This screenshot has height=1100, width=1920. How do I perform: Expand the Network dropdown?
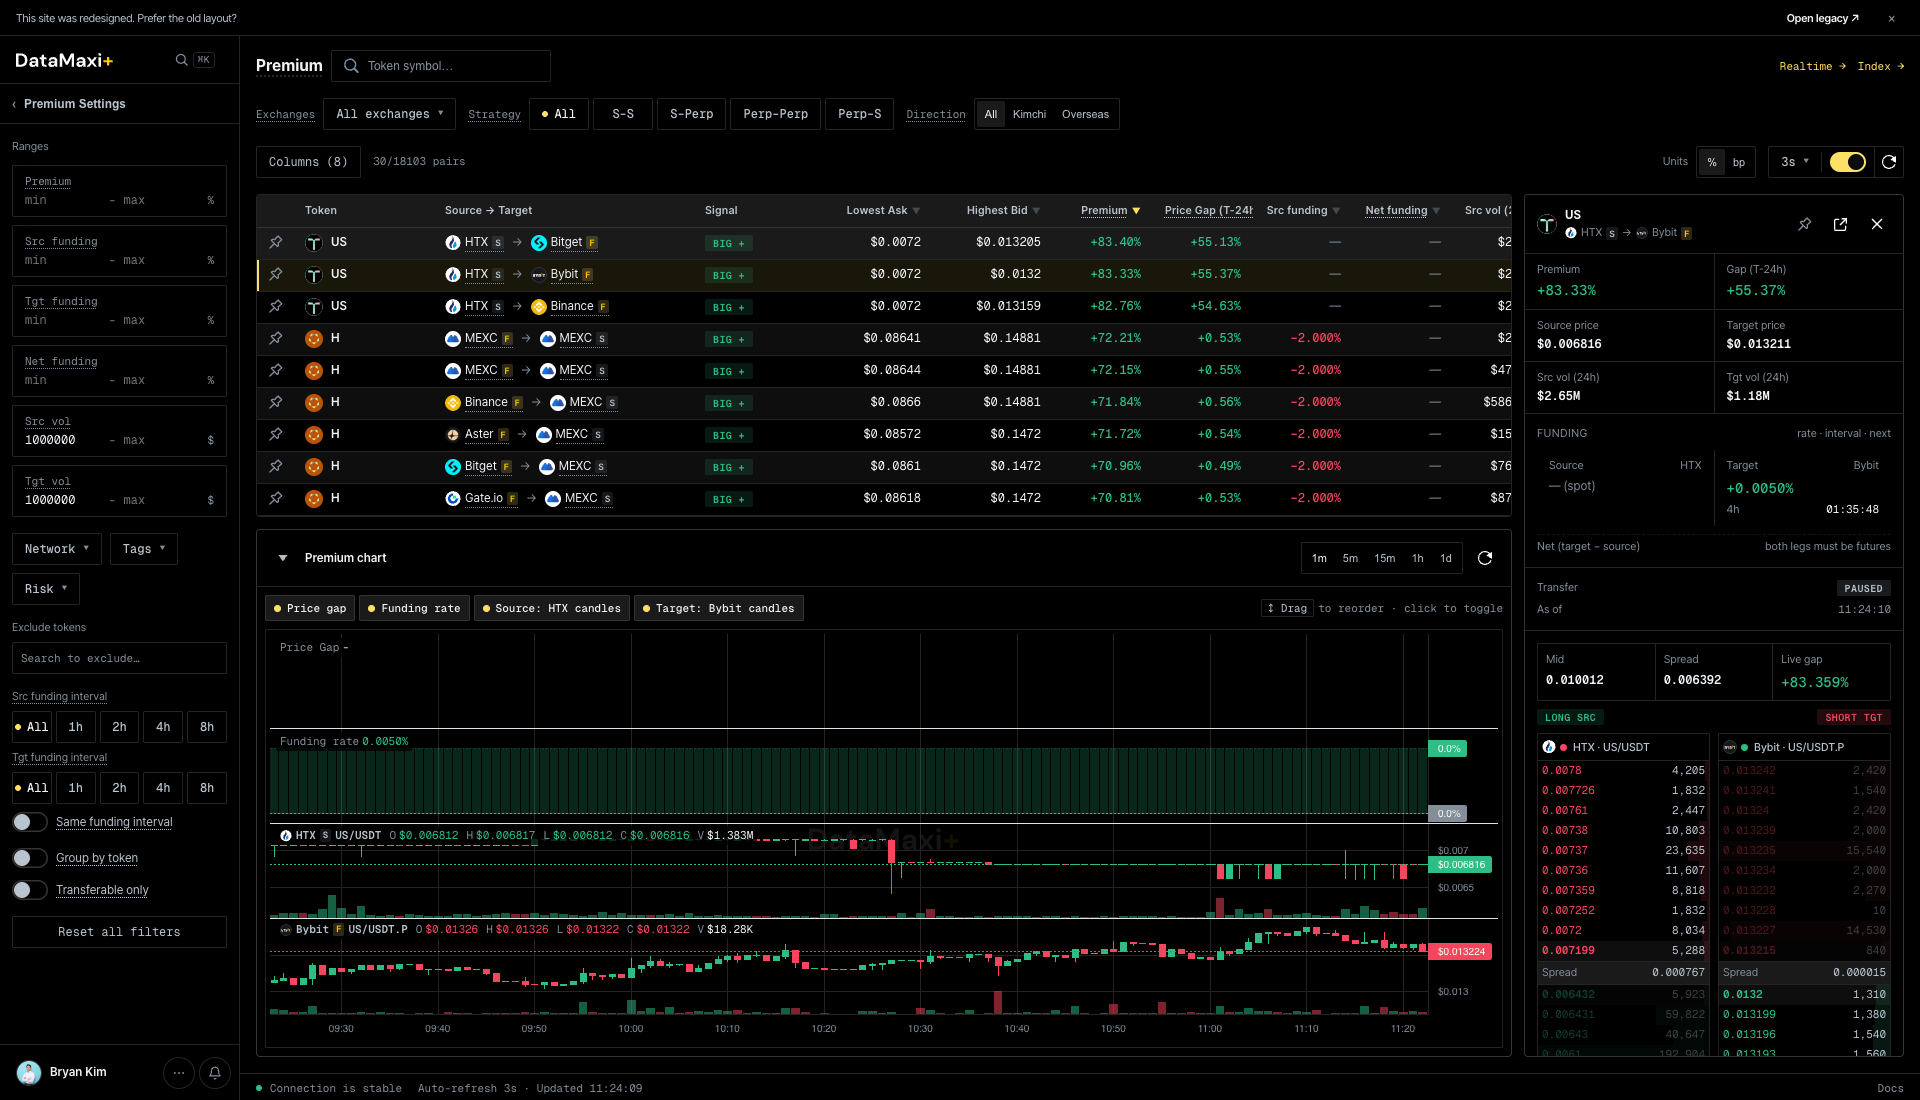(x=57, y=549)
